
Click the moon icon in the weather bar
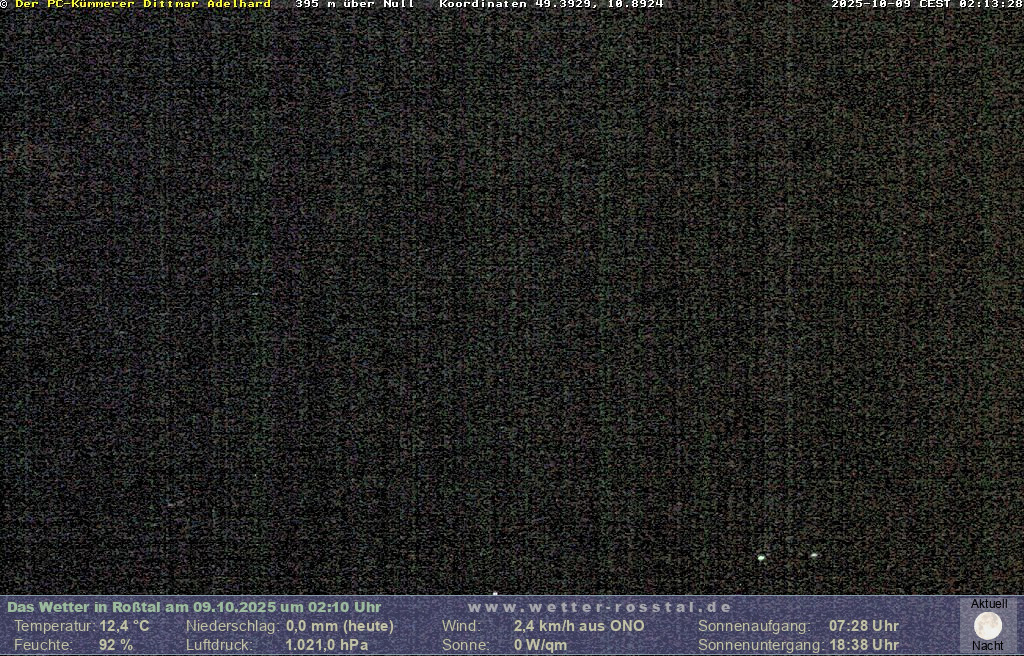[x=988, y=626]
